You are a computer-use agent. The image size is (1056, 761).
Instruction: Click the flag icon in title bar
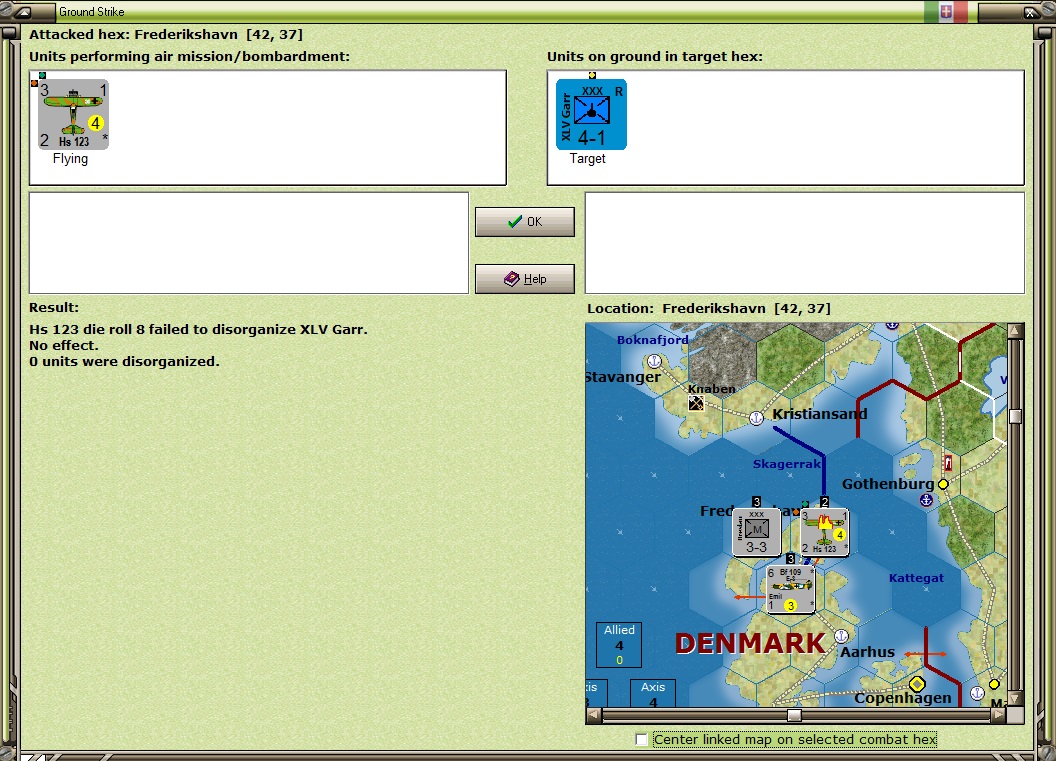pos(946,12)
